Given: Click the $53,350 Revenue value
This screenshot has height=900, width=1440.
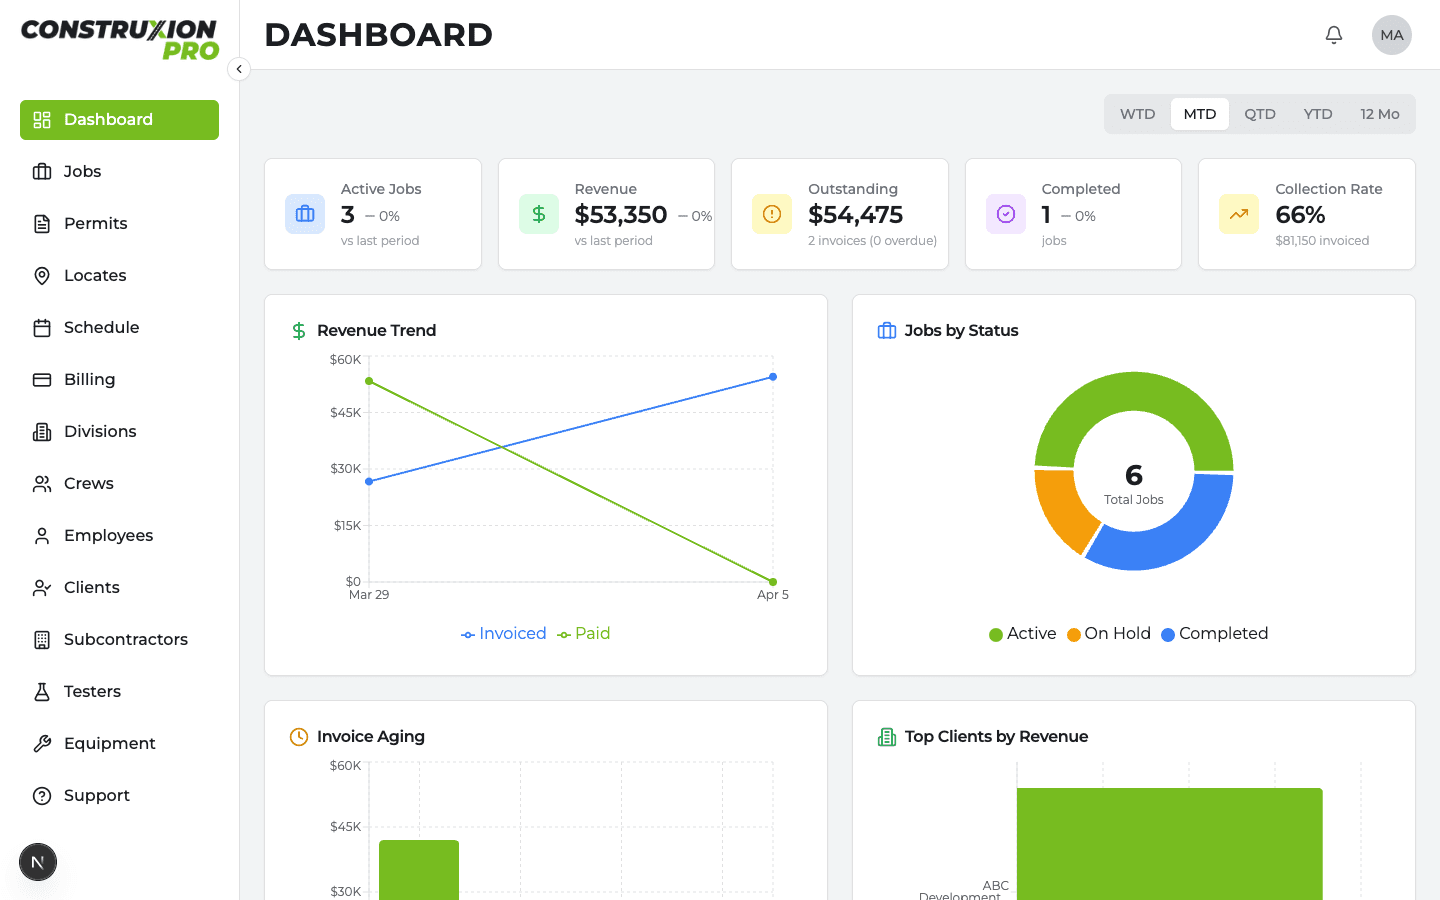Looking at the screenshot, I should point(621,215).
